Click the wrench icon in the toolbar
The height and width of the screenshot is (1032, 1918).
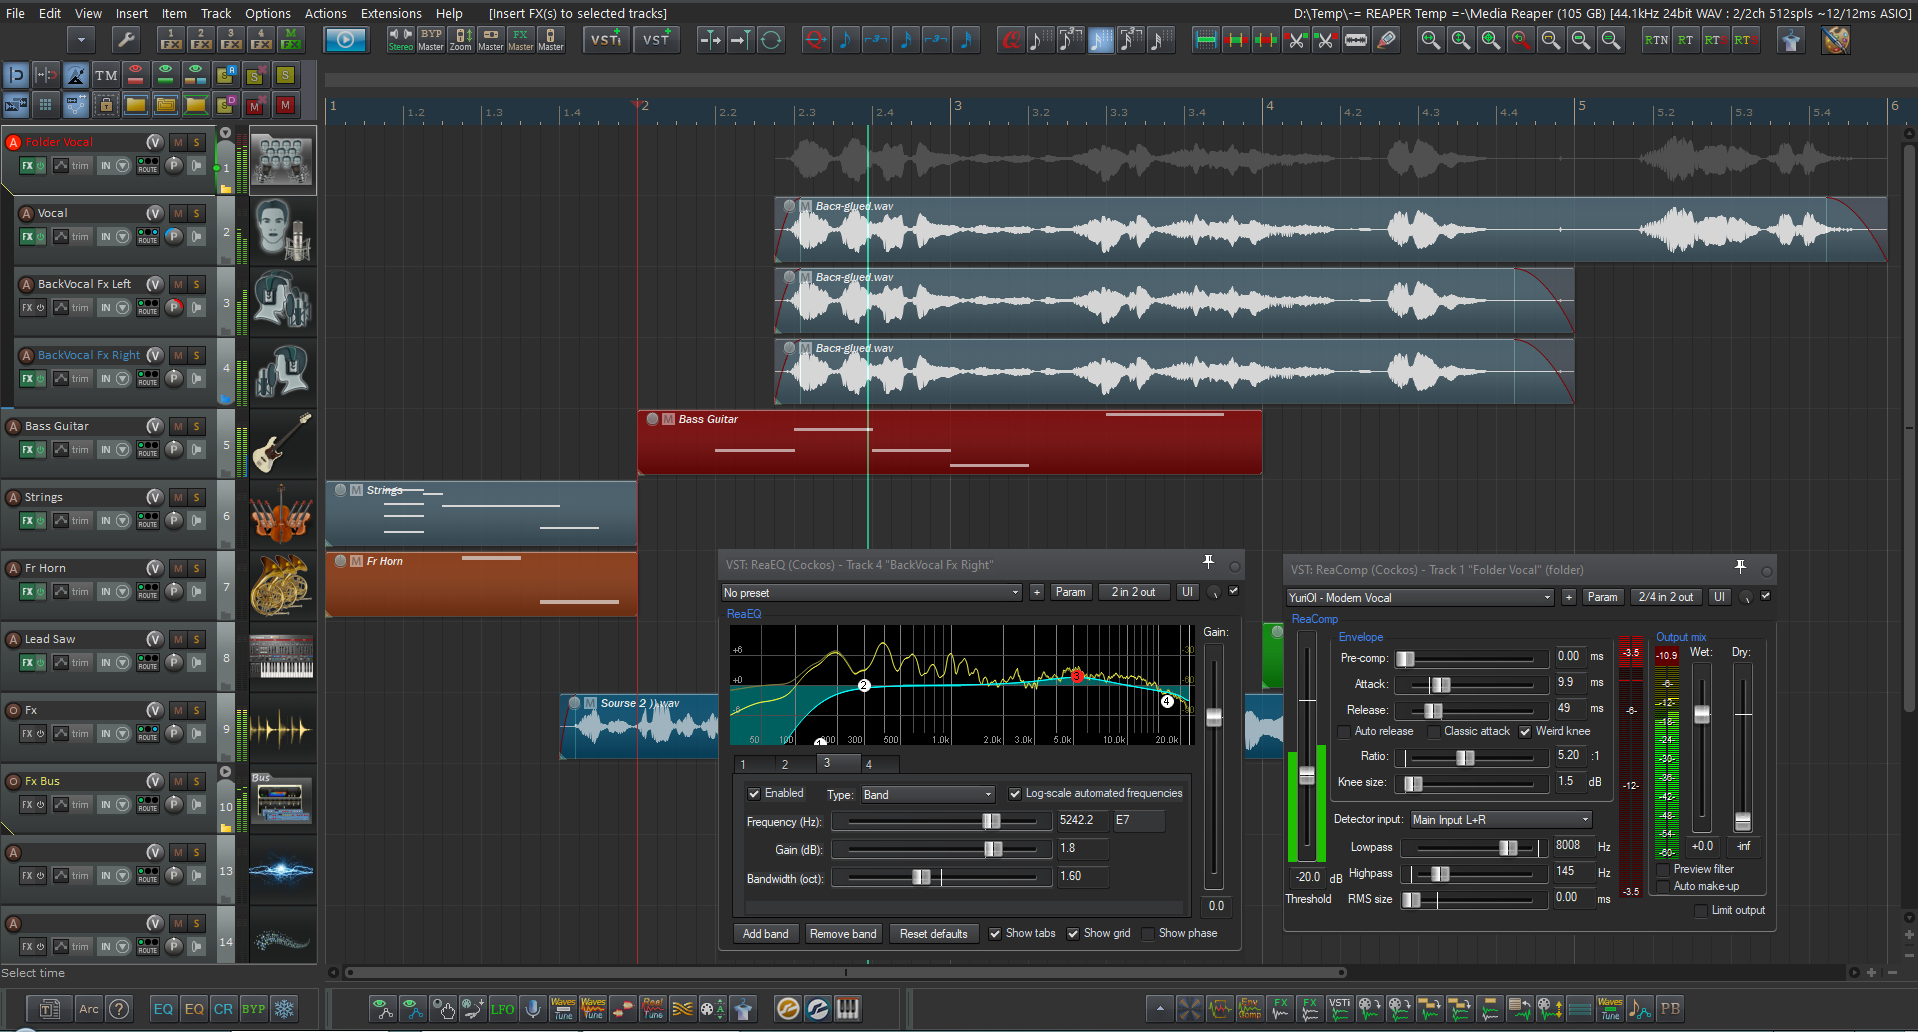[x=125, y=40]
